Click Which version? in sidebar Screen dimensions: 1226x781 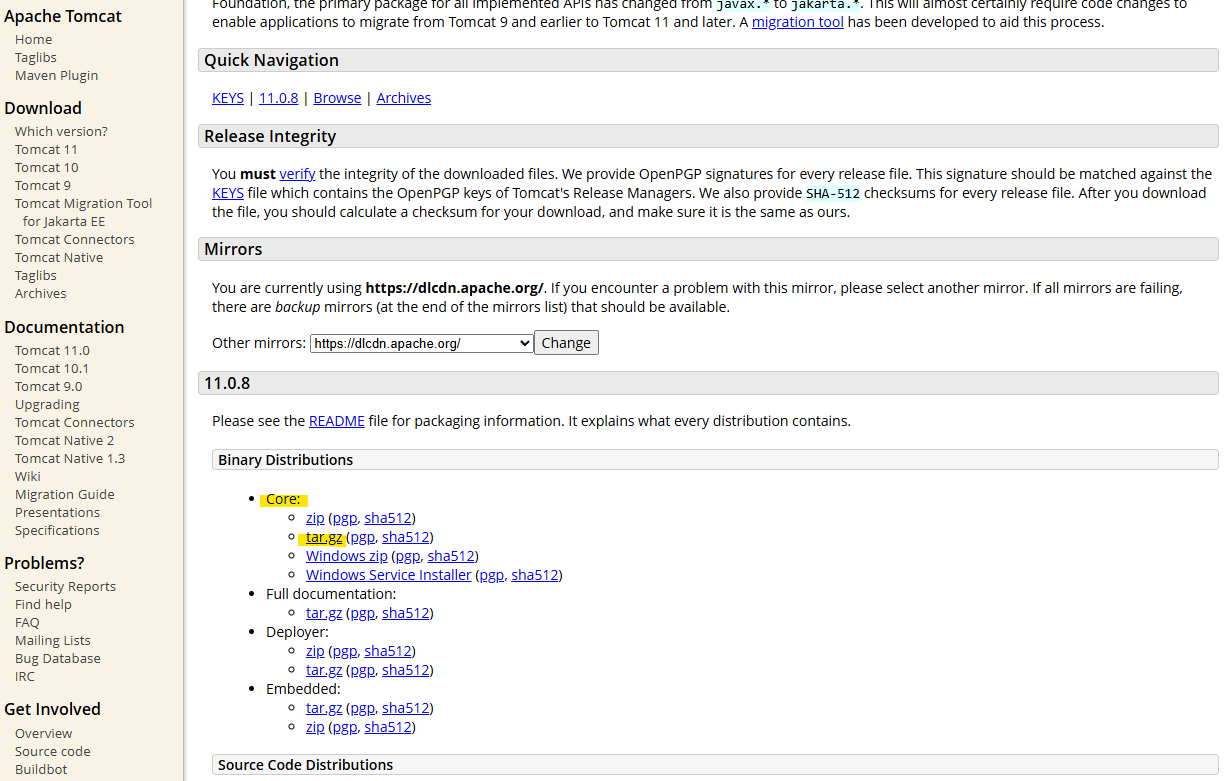61,131
